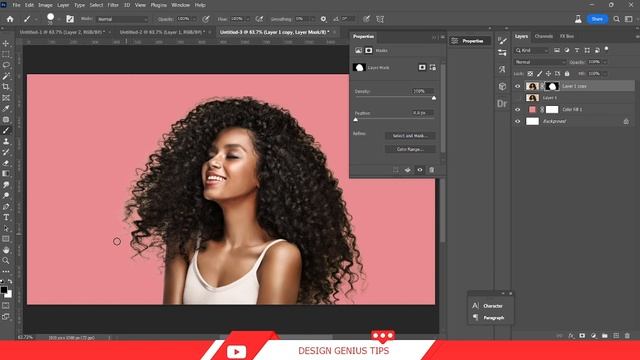Open the Smoothing value dropdown
The image size is (640, 360).
313,19
